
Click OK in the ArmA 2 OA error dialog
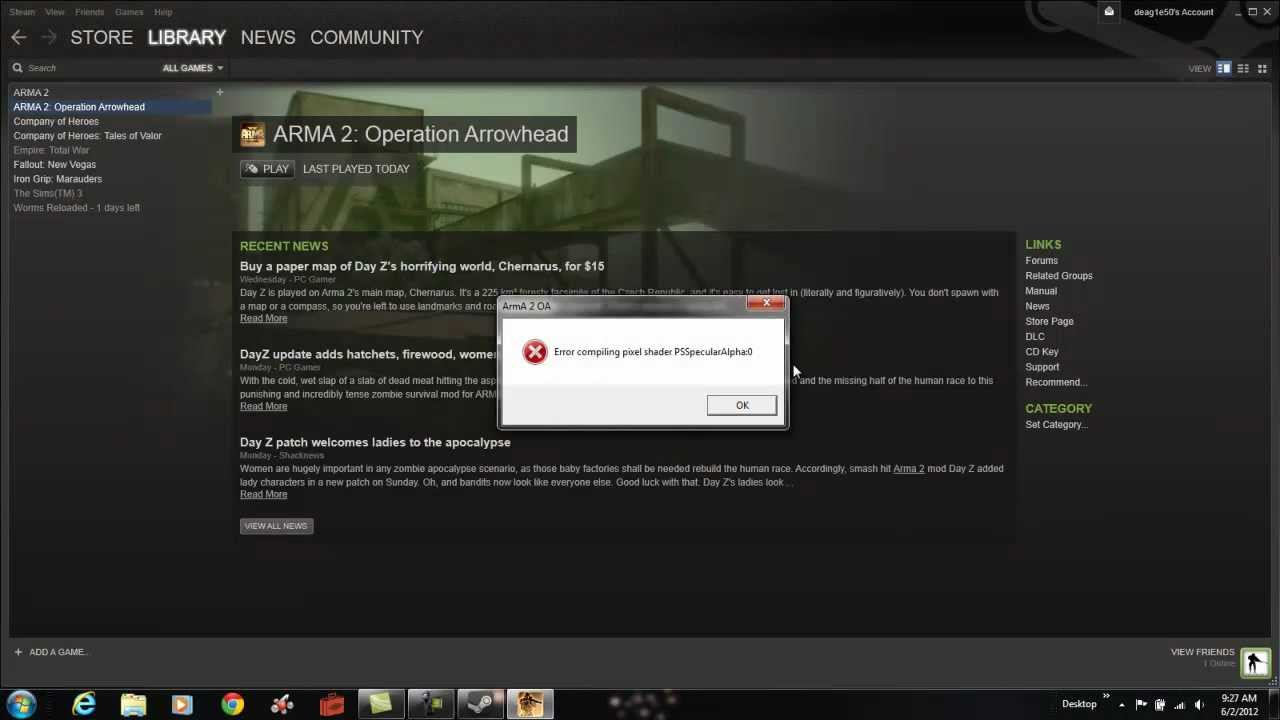[741, 405]
